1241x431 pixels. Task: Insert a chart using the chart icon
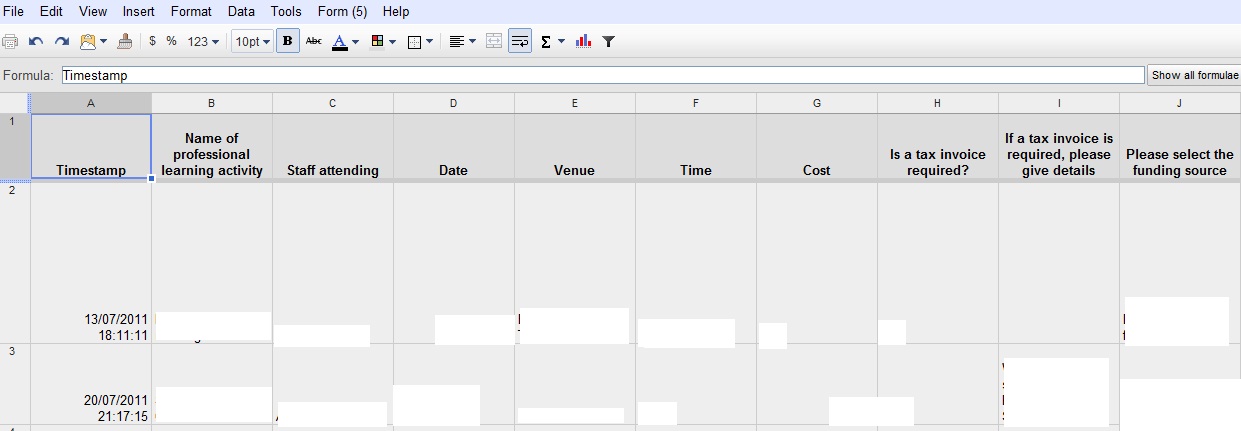tap(584, 41)
